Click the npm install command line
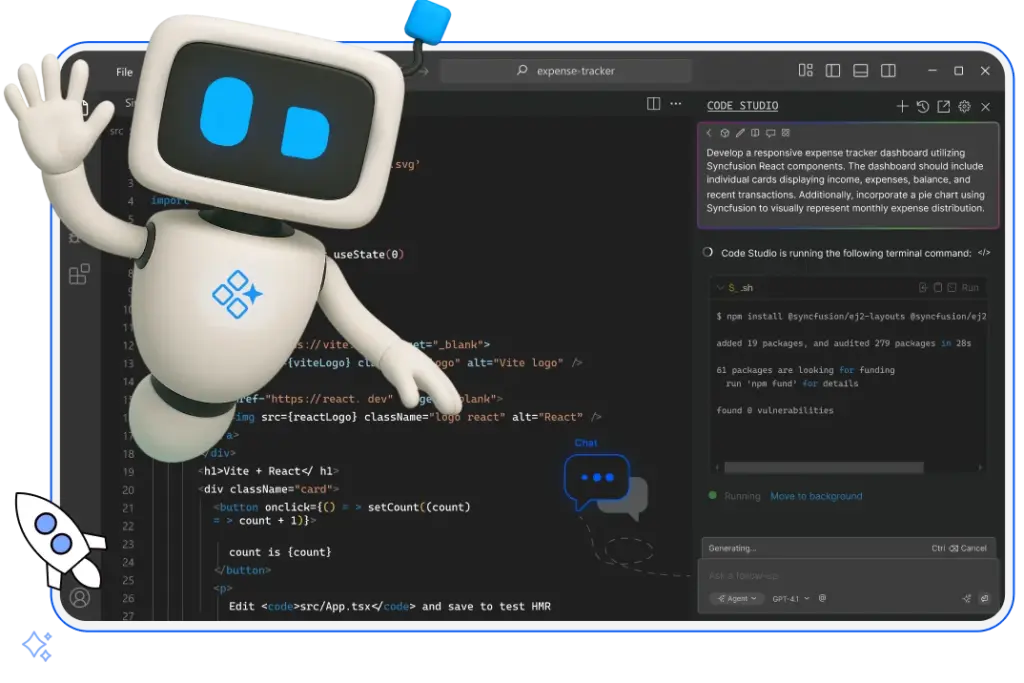1024x683 pixels. (x=852, y=316)
